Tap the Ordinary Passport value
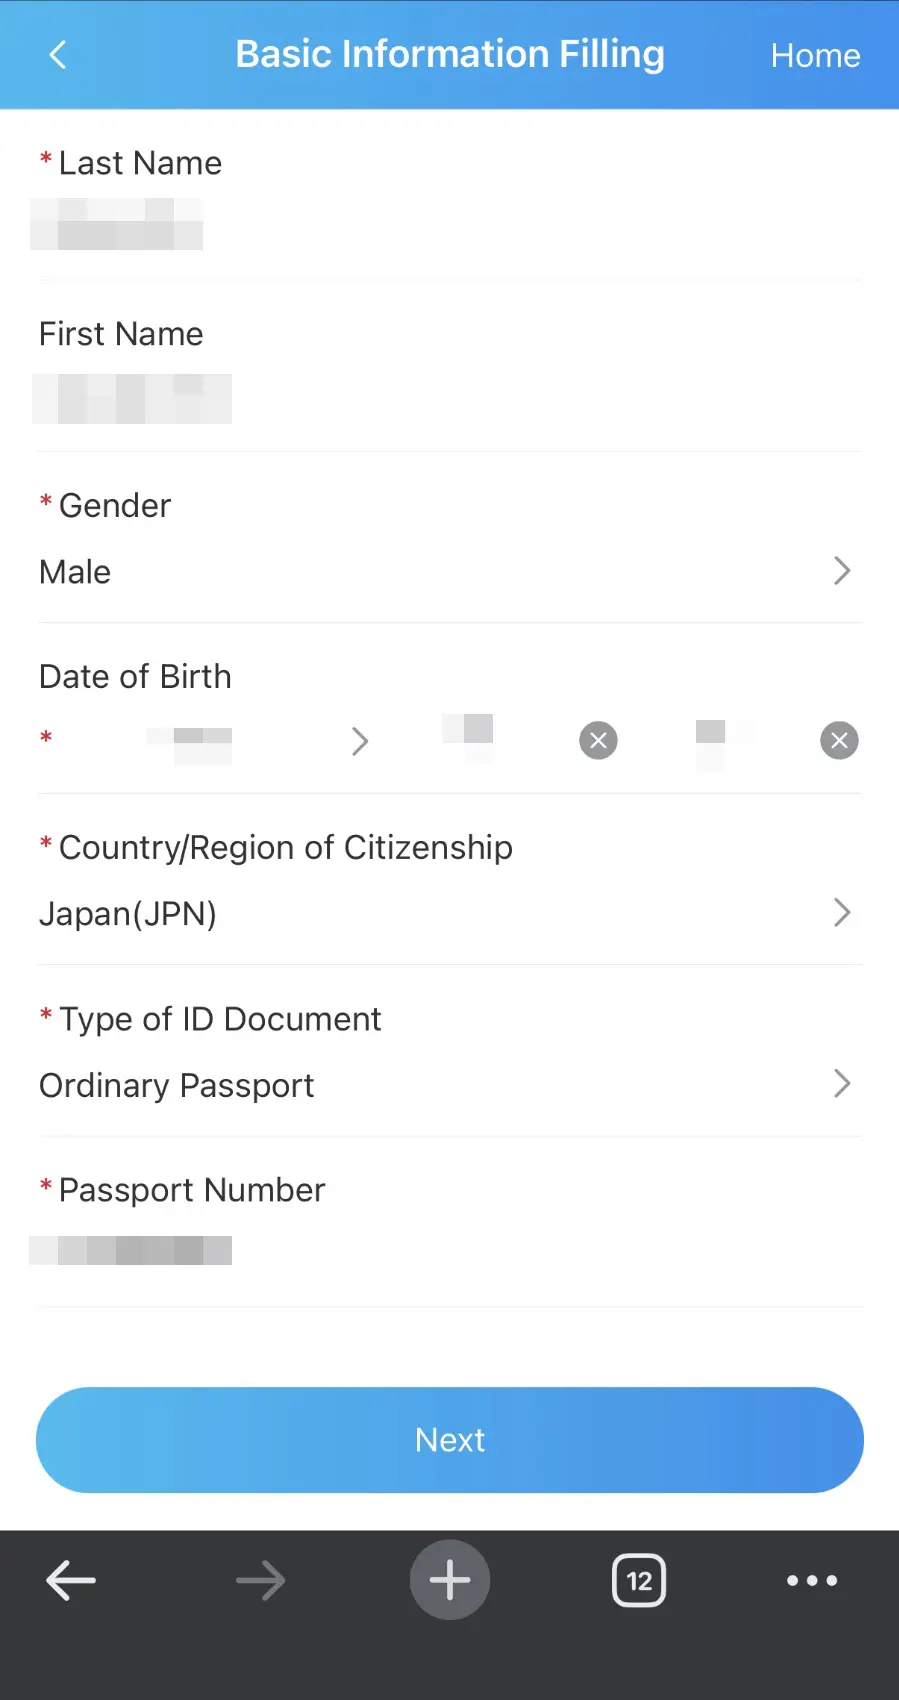 tap(177, 1086)
